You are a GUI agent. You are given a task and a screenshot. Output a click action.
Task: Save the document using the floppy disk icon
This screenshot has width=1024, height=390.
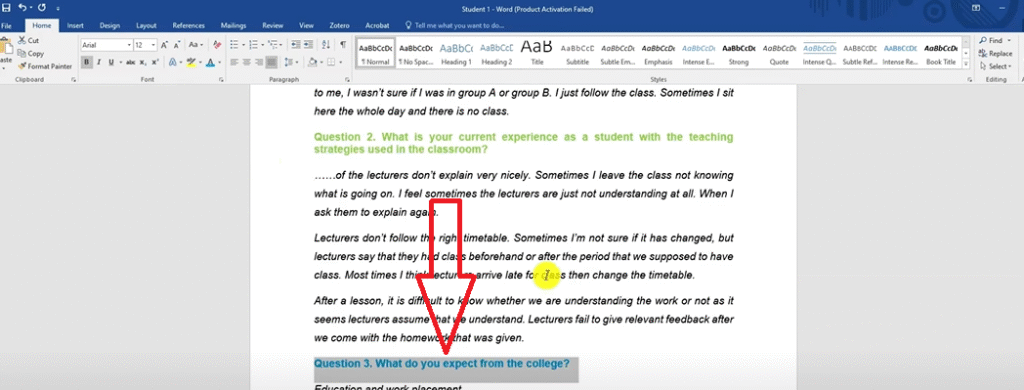pyautogui.click(x=7, y=8)
